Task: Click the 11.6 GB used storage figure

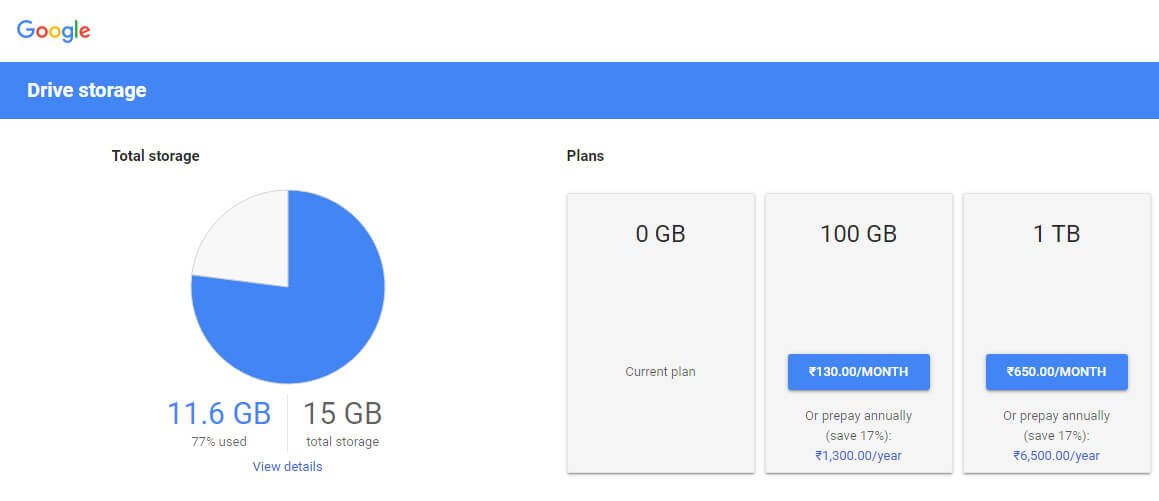Action: [x=219, y=414]
